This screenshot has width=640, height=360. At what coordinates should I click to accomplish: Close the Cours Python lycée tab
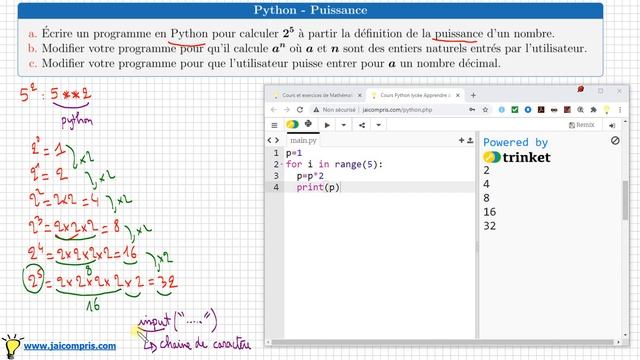point(458,95)
